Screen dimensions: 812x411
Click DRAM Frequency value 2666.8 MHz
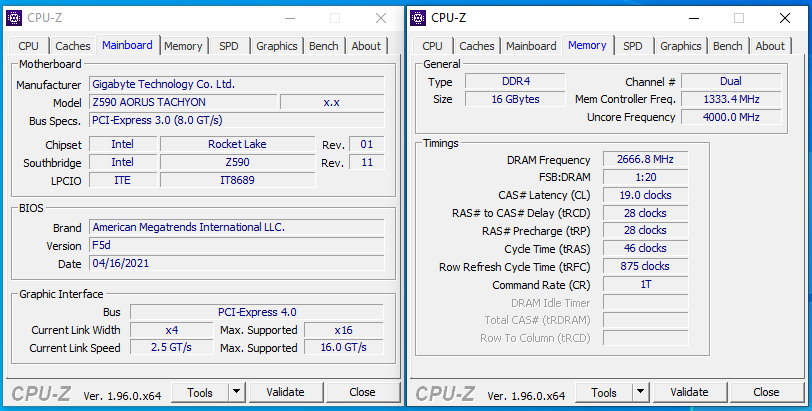tap(645, 159)
